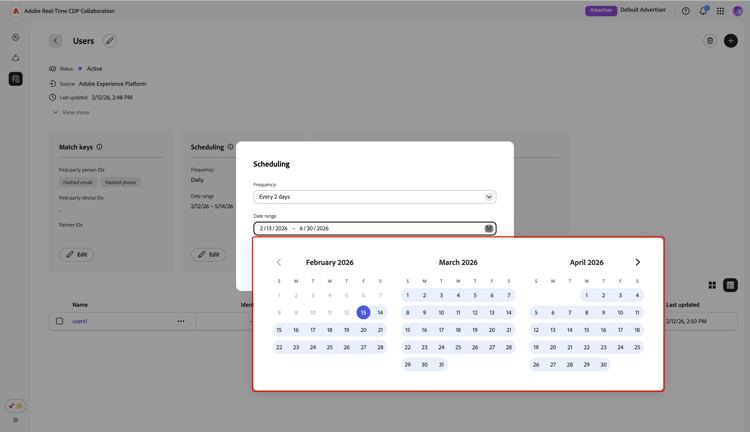This screenshot has width=750, height=432.
Task: Open the calendar icon in date range field
Action: pos(488,228)
